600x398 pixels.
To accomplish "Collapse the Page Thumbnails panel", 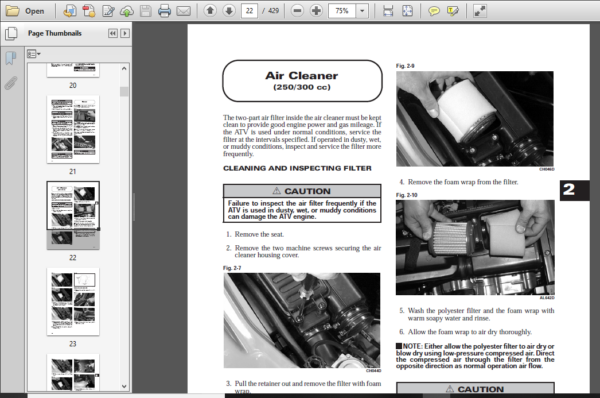I will click(x=112, y=33).
